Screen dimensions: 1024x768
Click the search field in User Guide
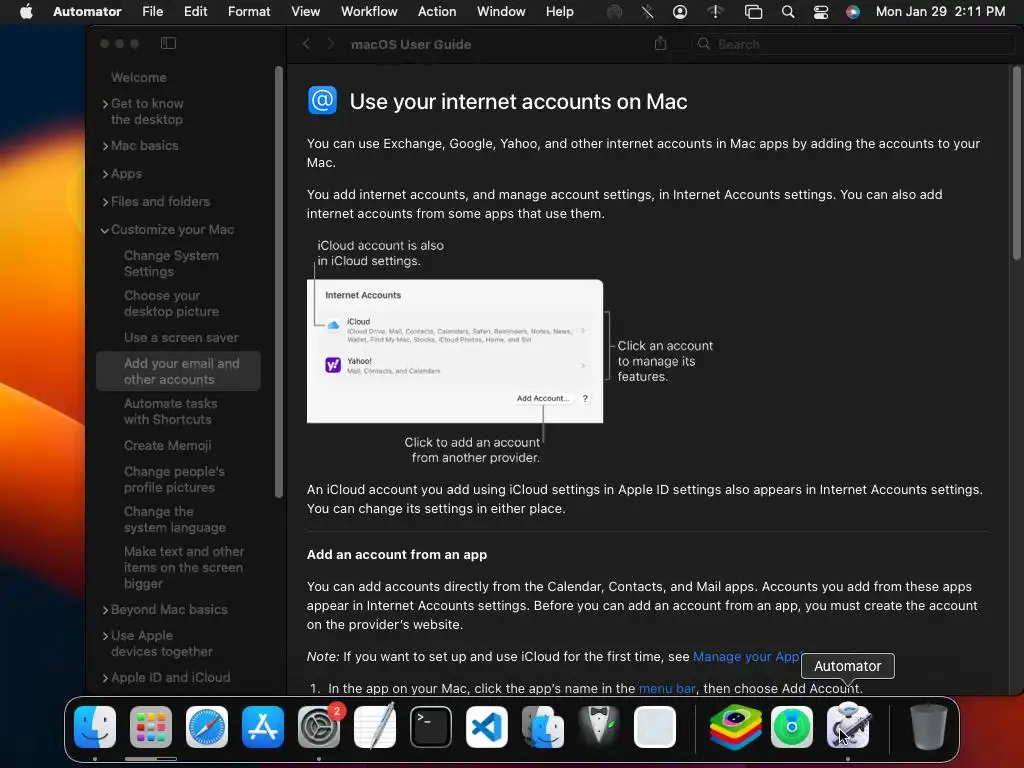pos(852,44)
